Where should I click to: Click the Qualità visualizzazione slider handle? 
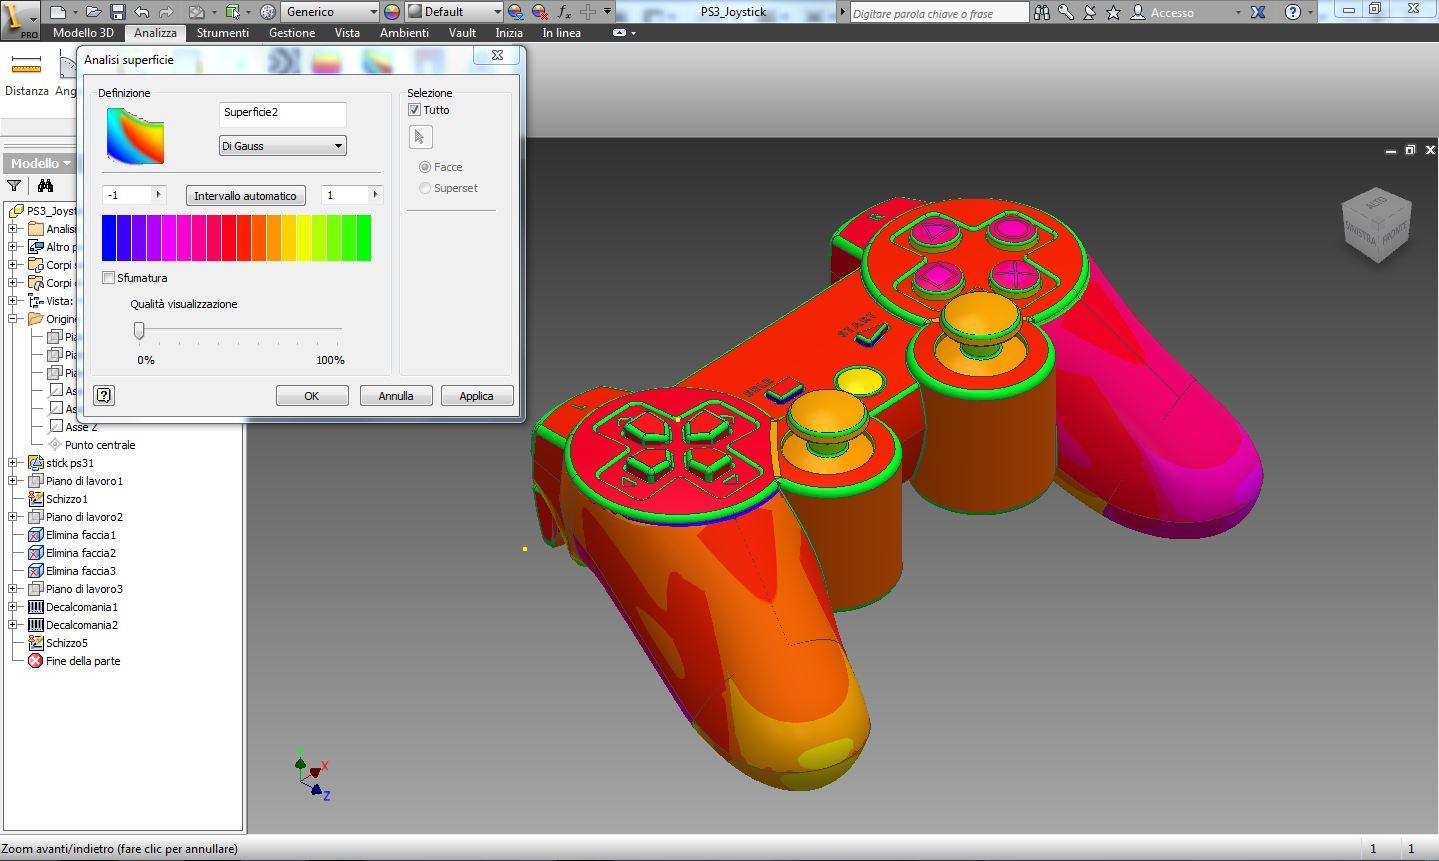pos(139,330)
